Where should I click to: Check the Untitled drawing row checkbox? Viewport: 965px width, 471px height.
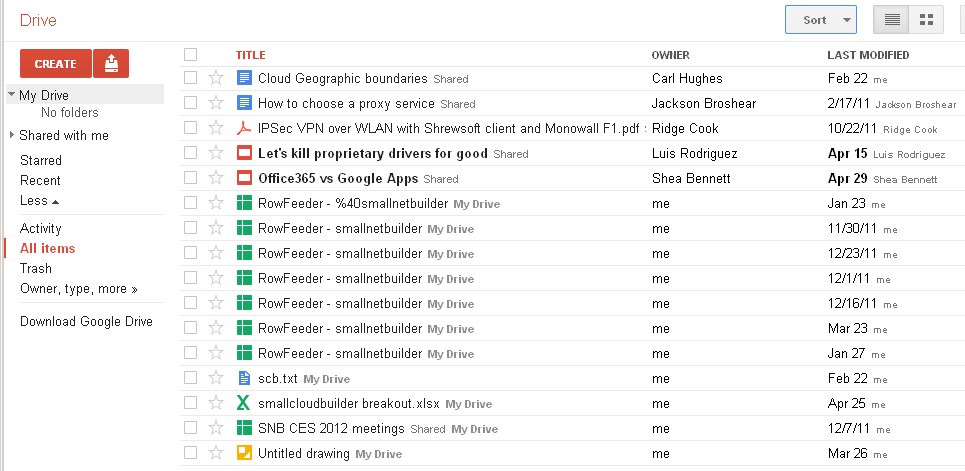pyautogui.click(x=190, y=453)
